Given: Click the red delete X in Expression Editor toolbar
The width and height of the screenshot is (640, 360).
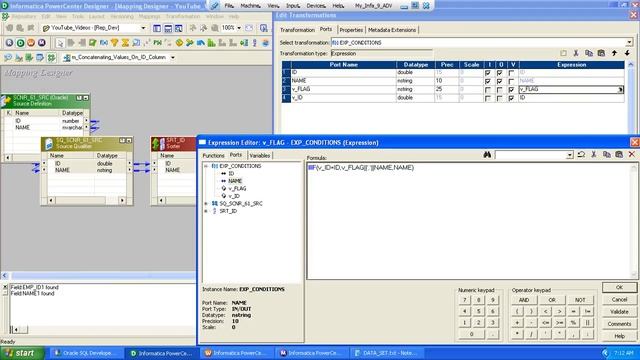Looking at the screenshot, I should pos(632,155).
